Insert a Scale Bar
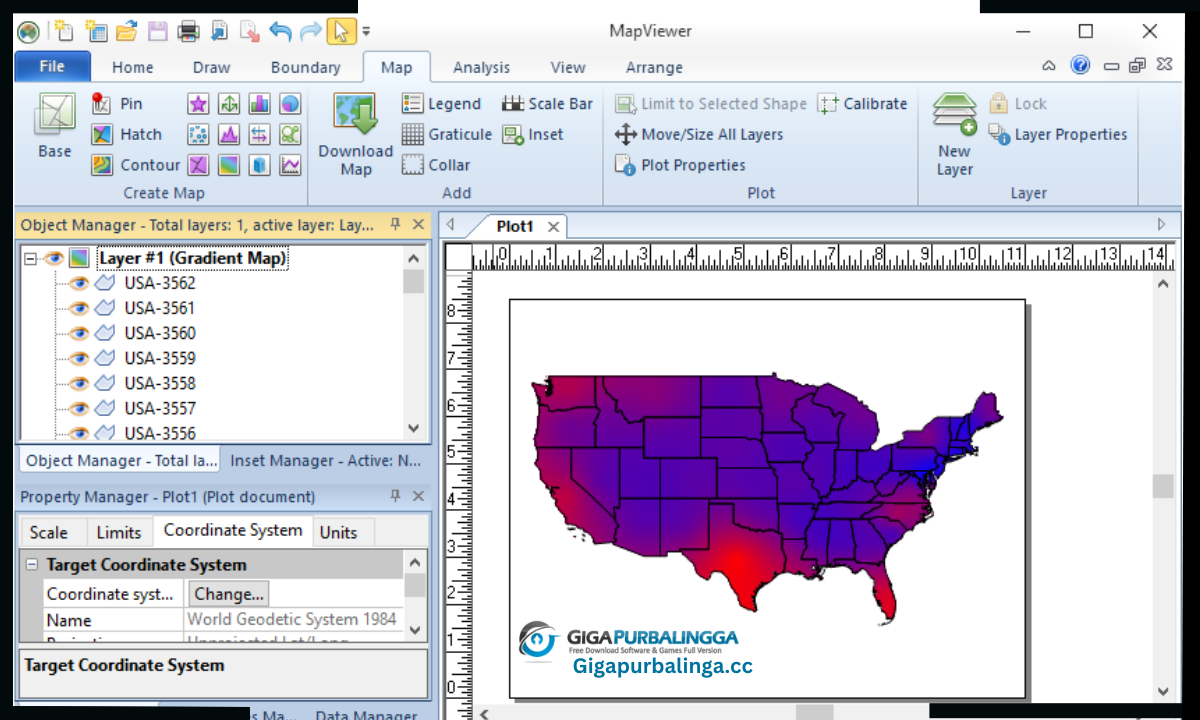 [x=547, y=103]
